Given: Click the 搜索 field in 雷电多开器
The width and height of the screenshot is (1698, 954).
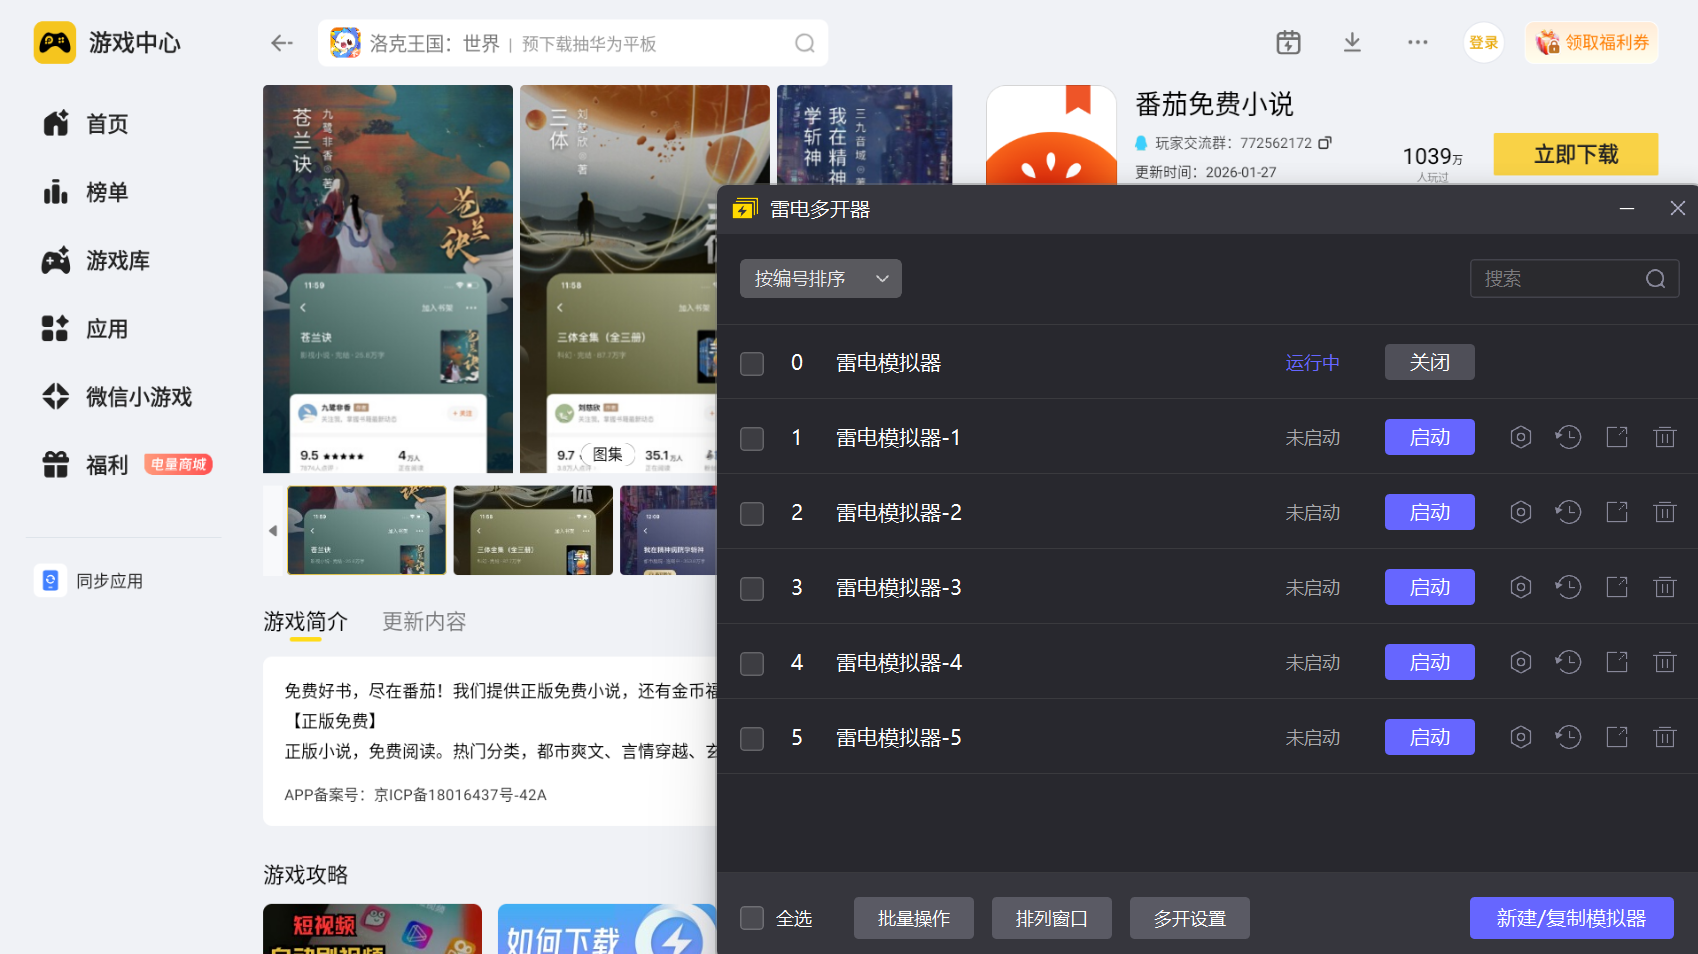Looking at the screenshot, I should (x=1574, y=279).
